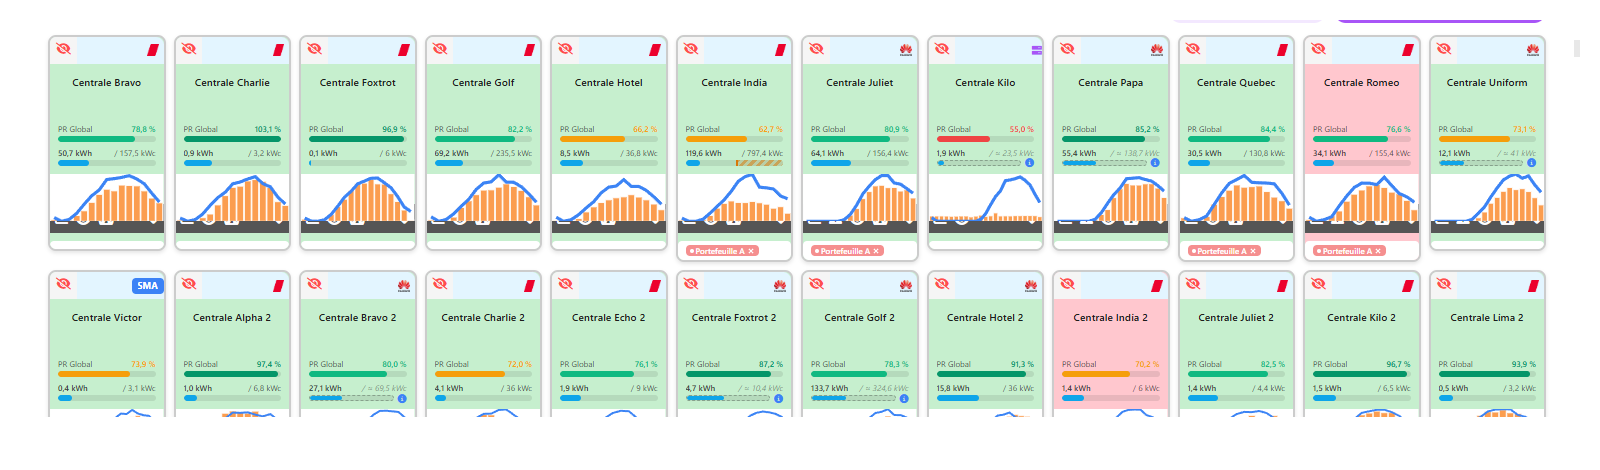Click SMA badge on Centrale Victor card
Viewport: 1600px width, 470px height.
(x=147, y=285)
